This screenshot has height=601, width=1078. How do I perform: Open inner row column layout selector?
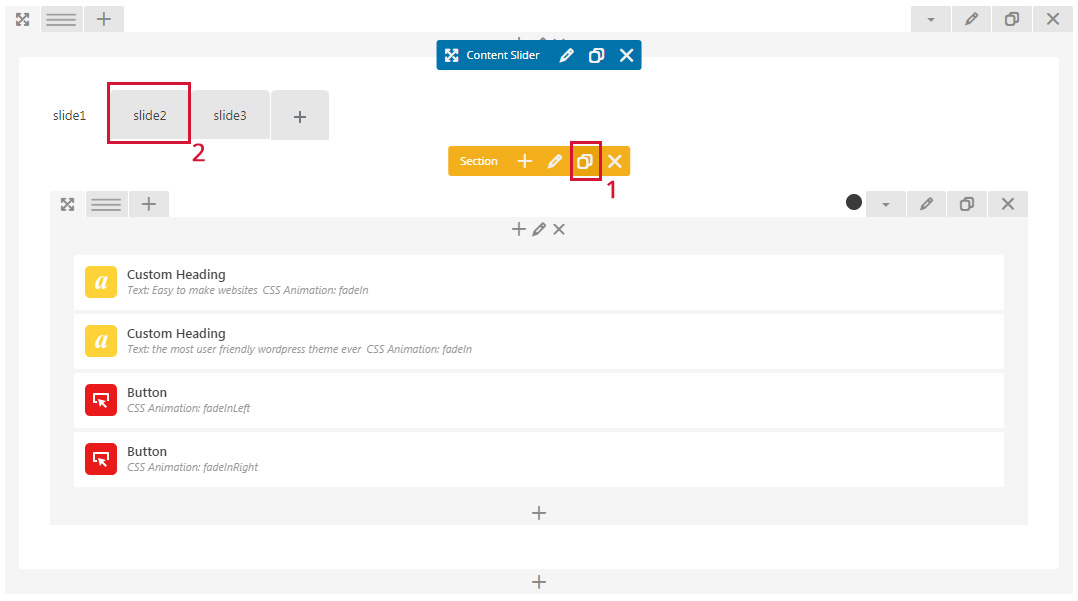coord(106,204)
